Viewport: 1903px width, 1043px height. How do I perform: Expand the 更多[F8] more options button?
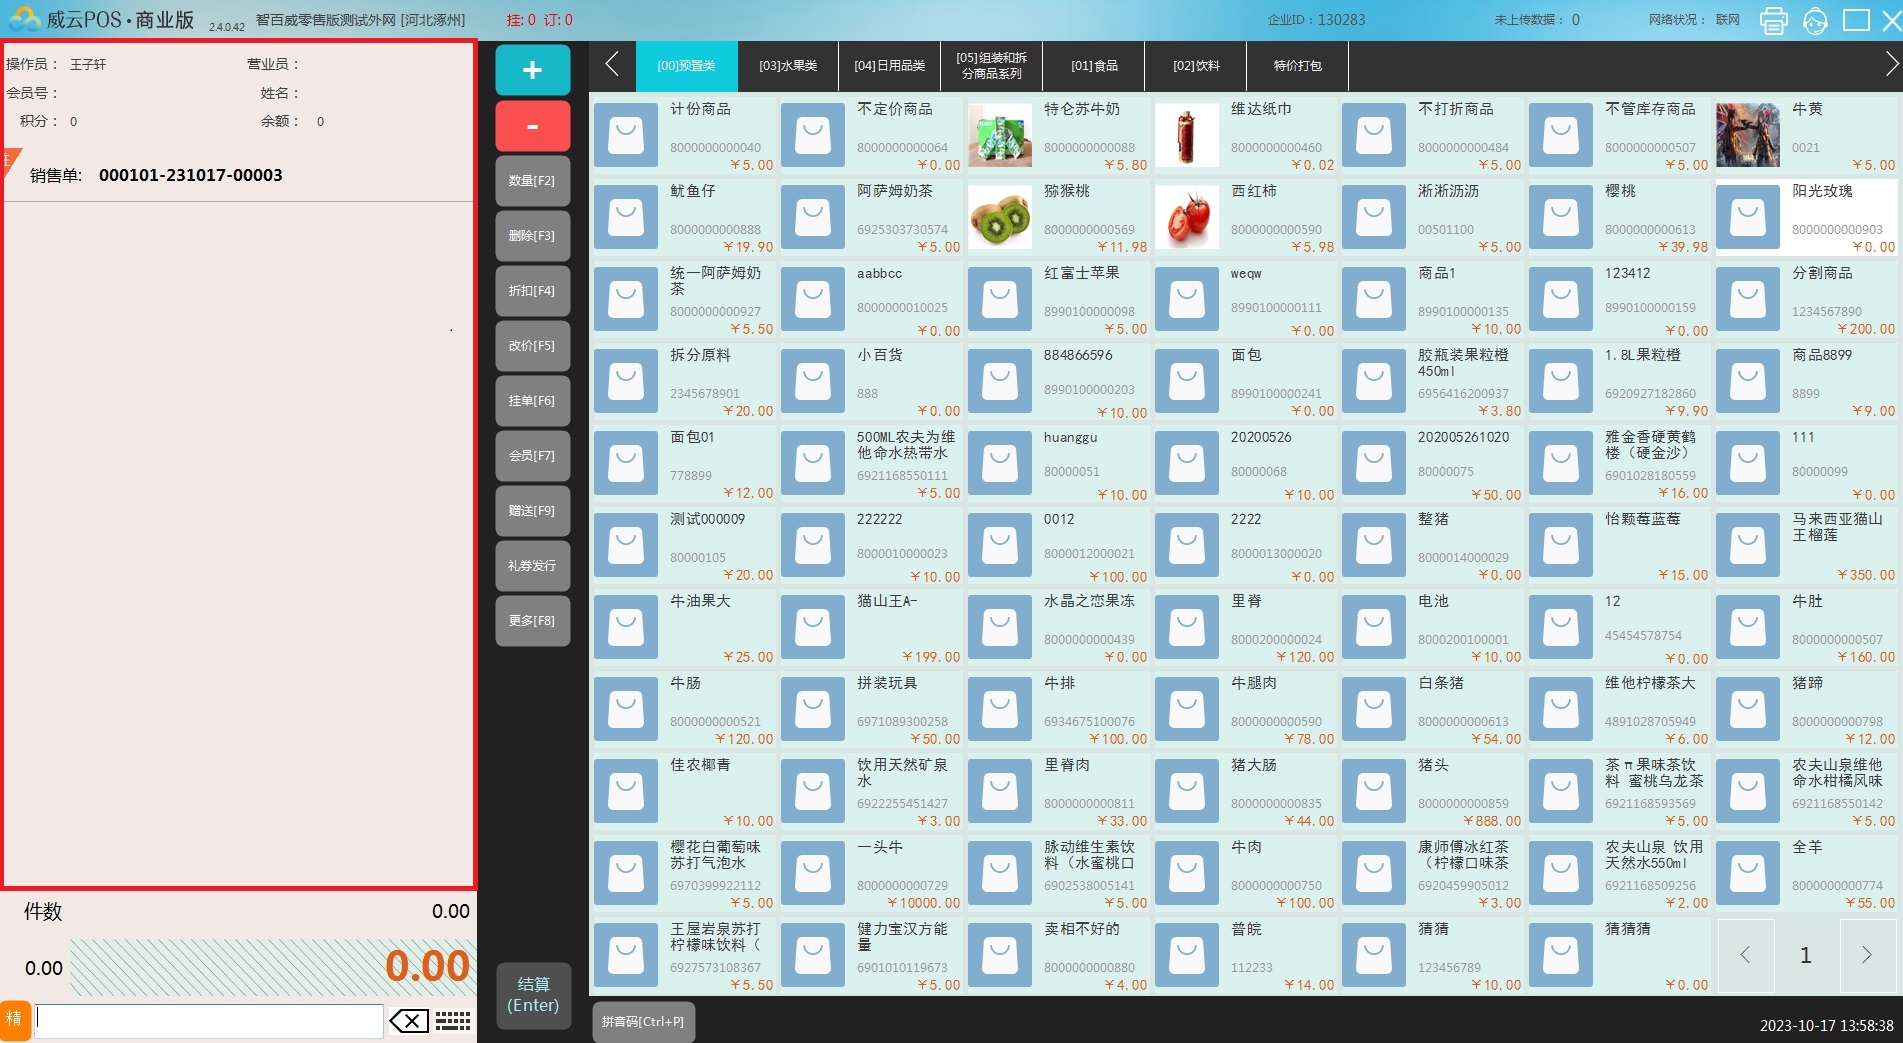click(532, 621)
